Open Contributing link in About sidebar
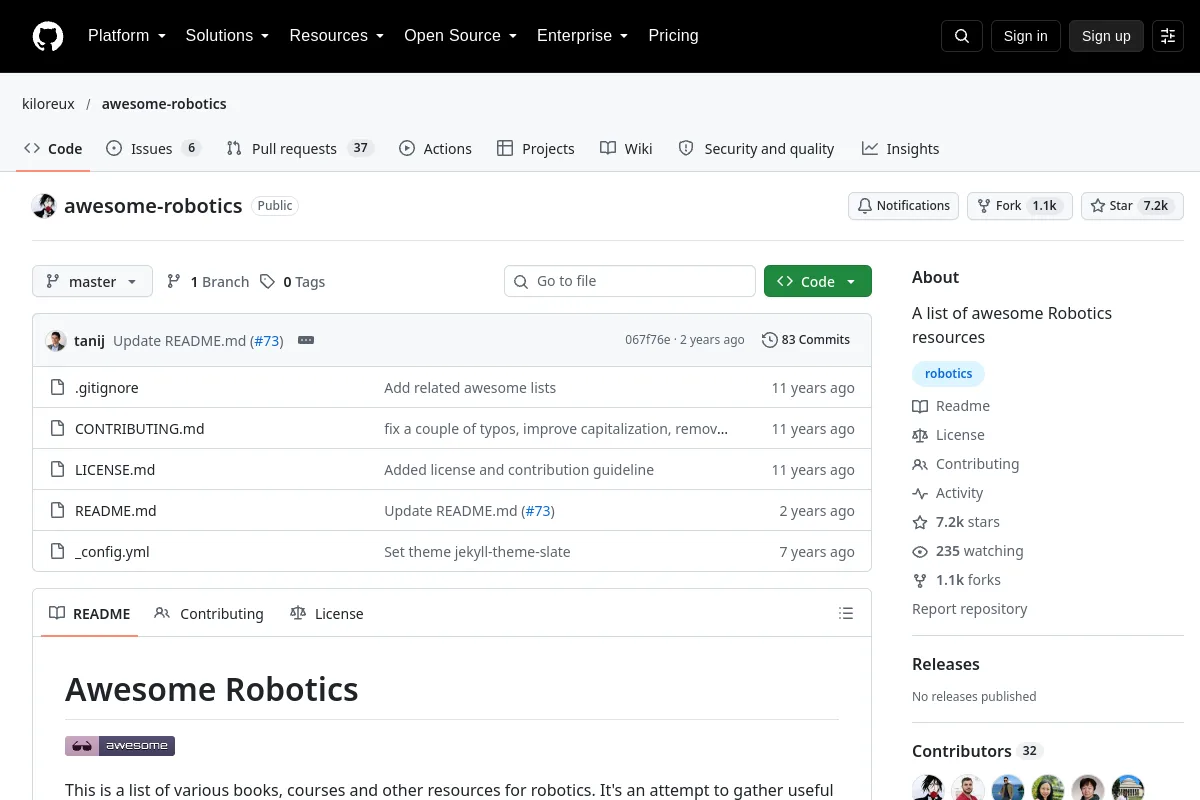Viewport: 1200px width, 800px height. coord(966,464)
